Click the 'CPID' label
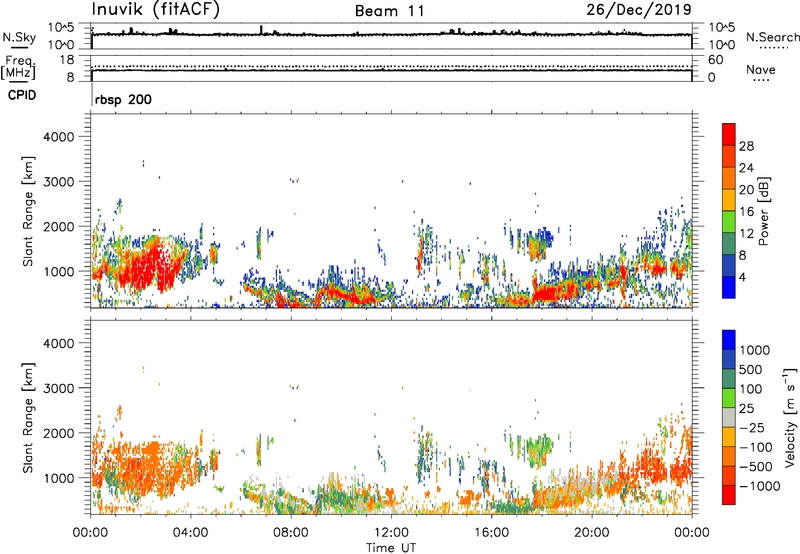 click(22, 95)
